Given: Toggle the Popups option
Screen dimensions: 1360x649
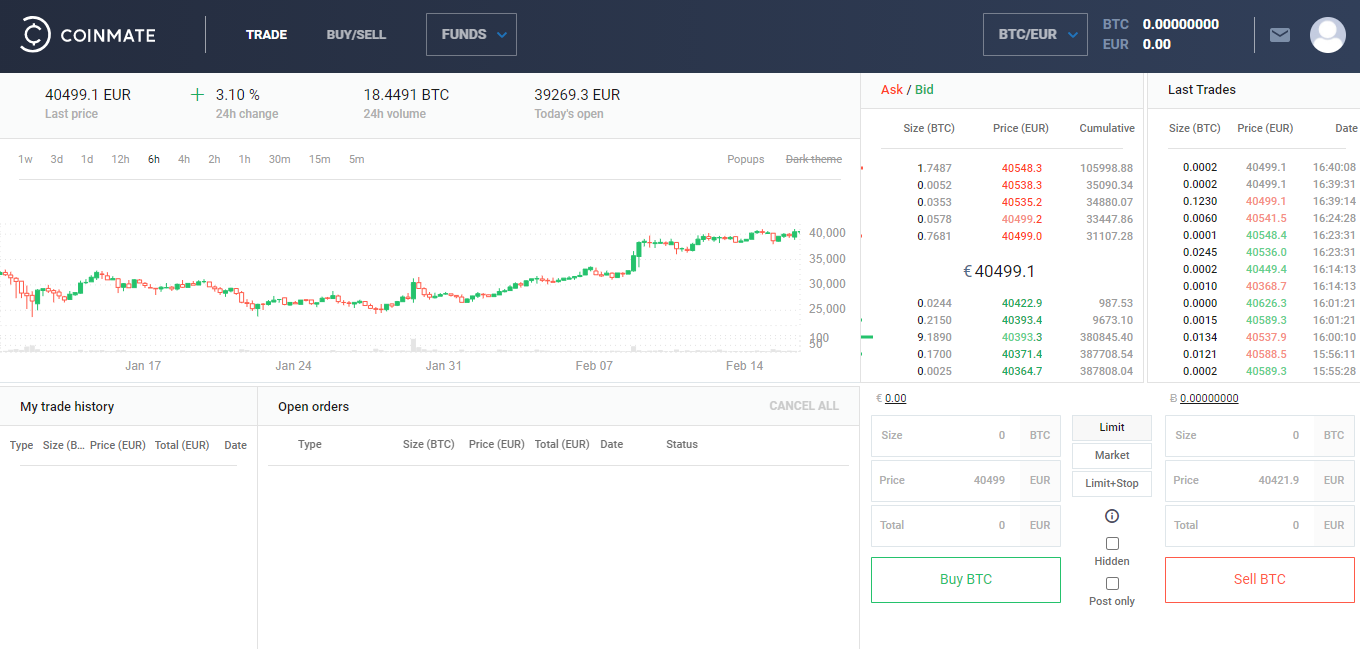Looking at the screenshot, I should [x=745, y=159].
